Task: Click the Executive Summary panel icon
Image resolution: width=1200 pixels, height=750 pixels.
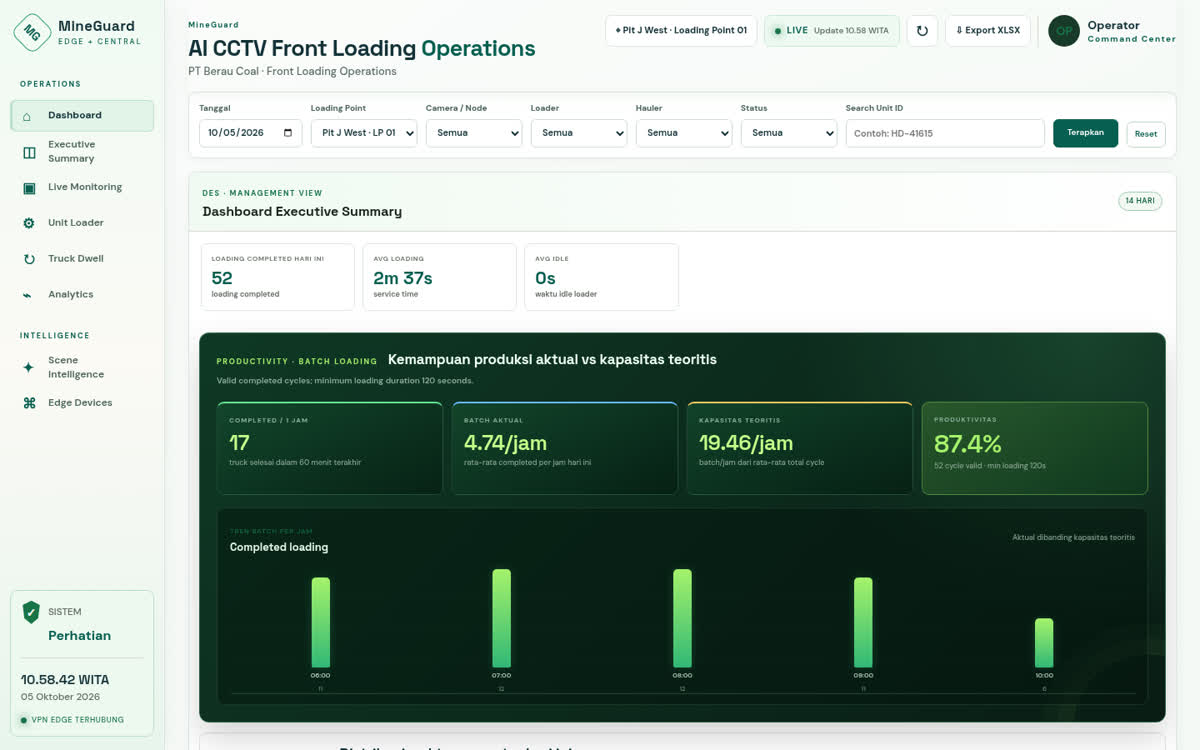Action: tap(29, 152)
